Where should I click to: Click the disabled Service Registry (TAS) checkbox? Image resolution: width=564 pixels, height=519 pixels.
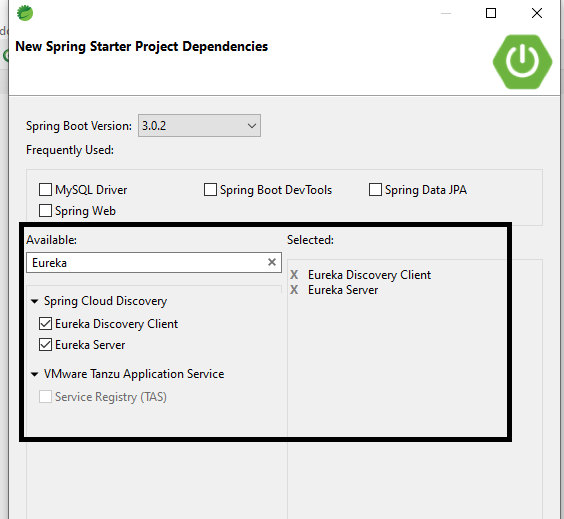pyautogui.click(x=45, y=397)
